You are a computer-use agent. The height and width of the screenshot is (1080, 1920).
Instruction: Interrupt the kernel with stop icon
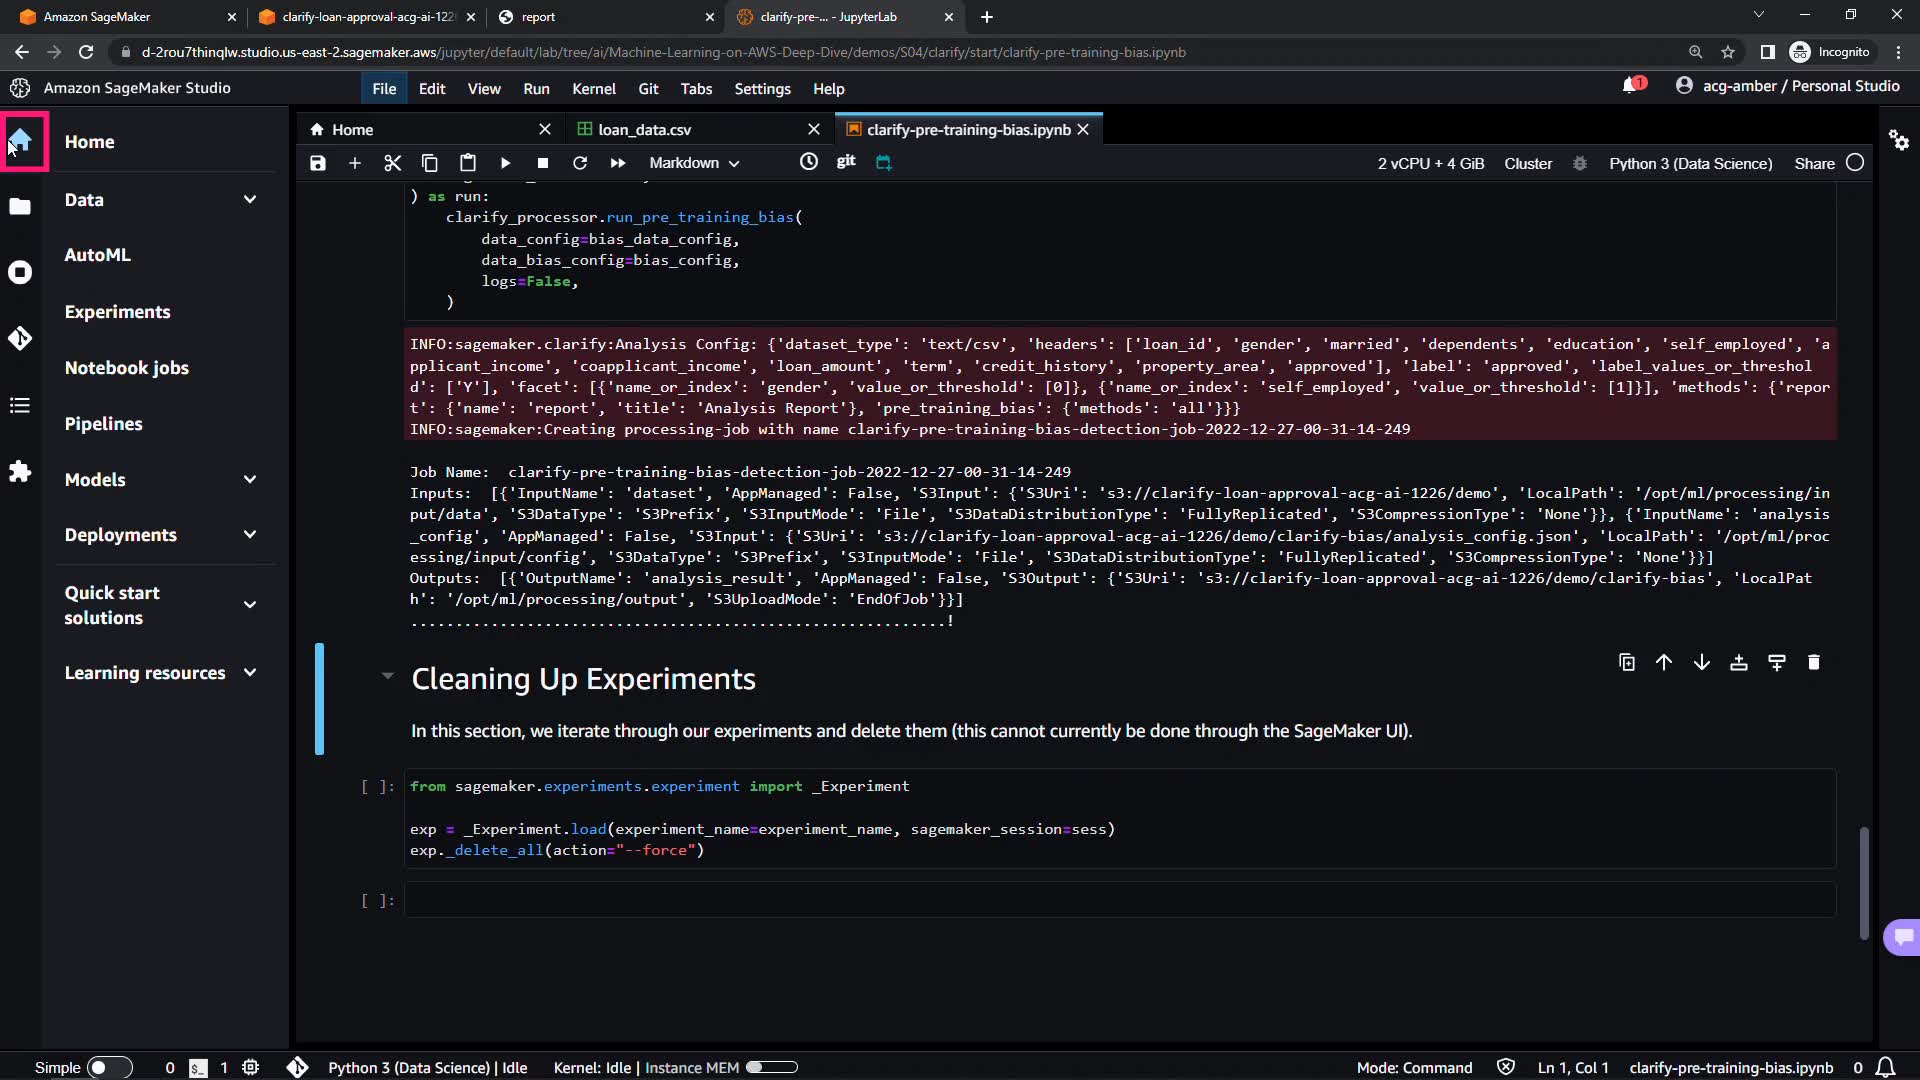pyautogui.click(x=542, y=163)
